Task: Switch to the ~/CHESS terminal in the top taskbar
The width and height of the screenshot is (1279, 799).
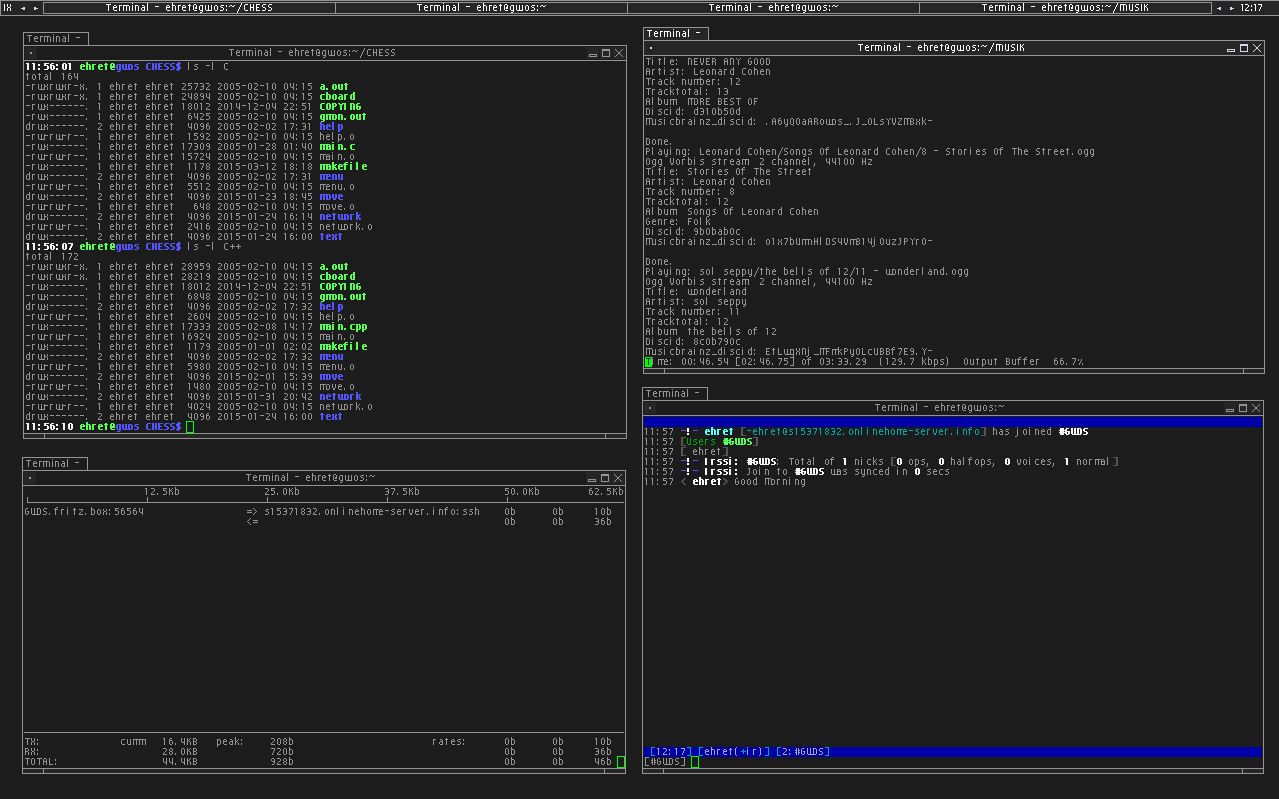Action: click(190, 8)
